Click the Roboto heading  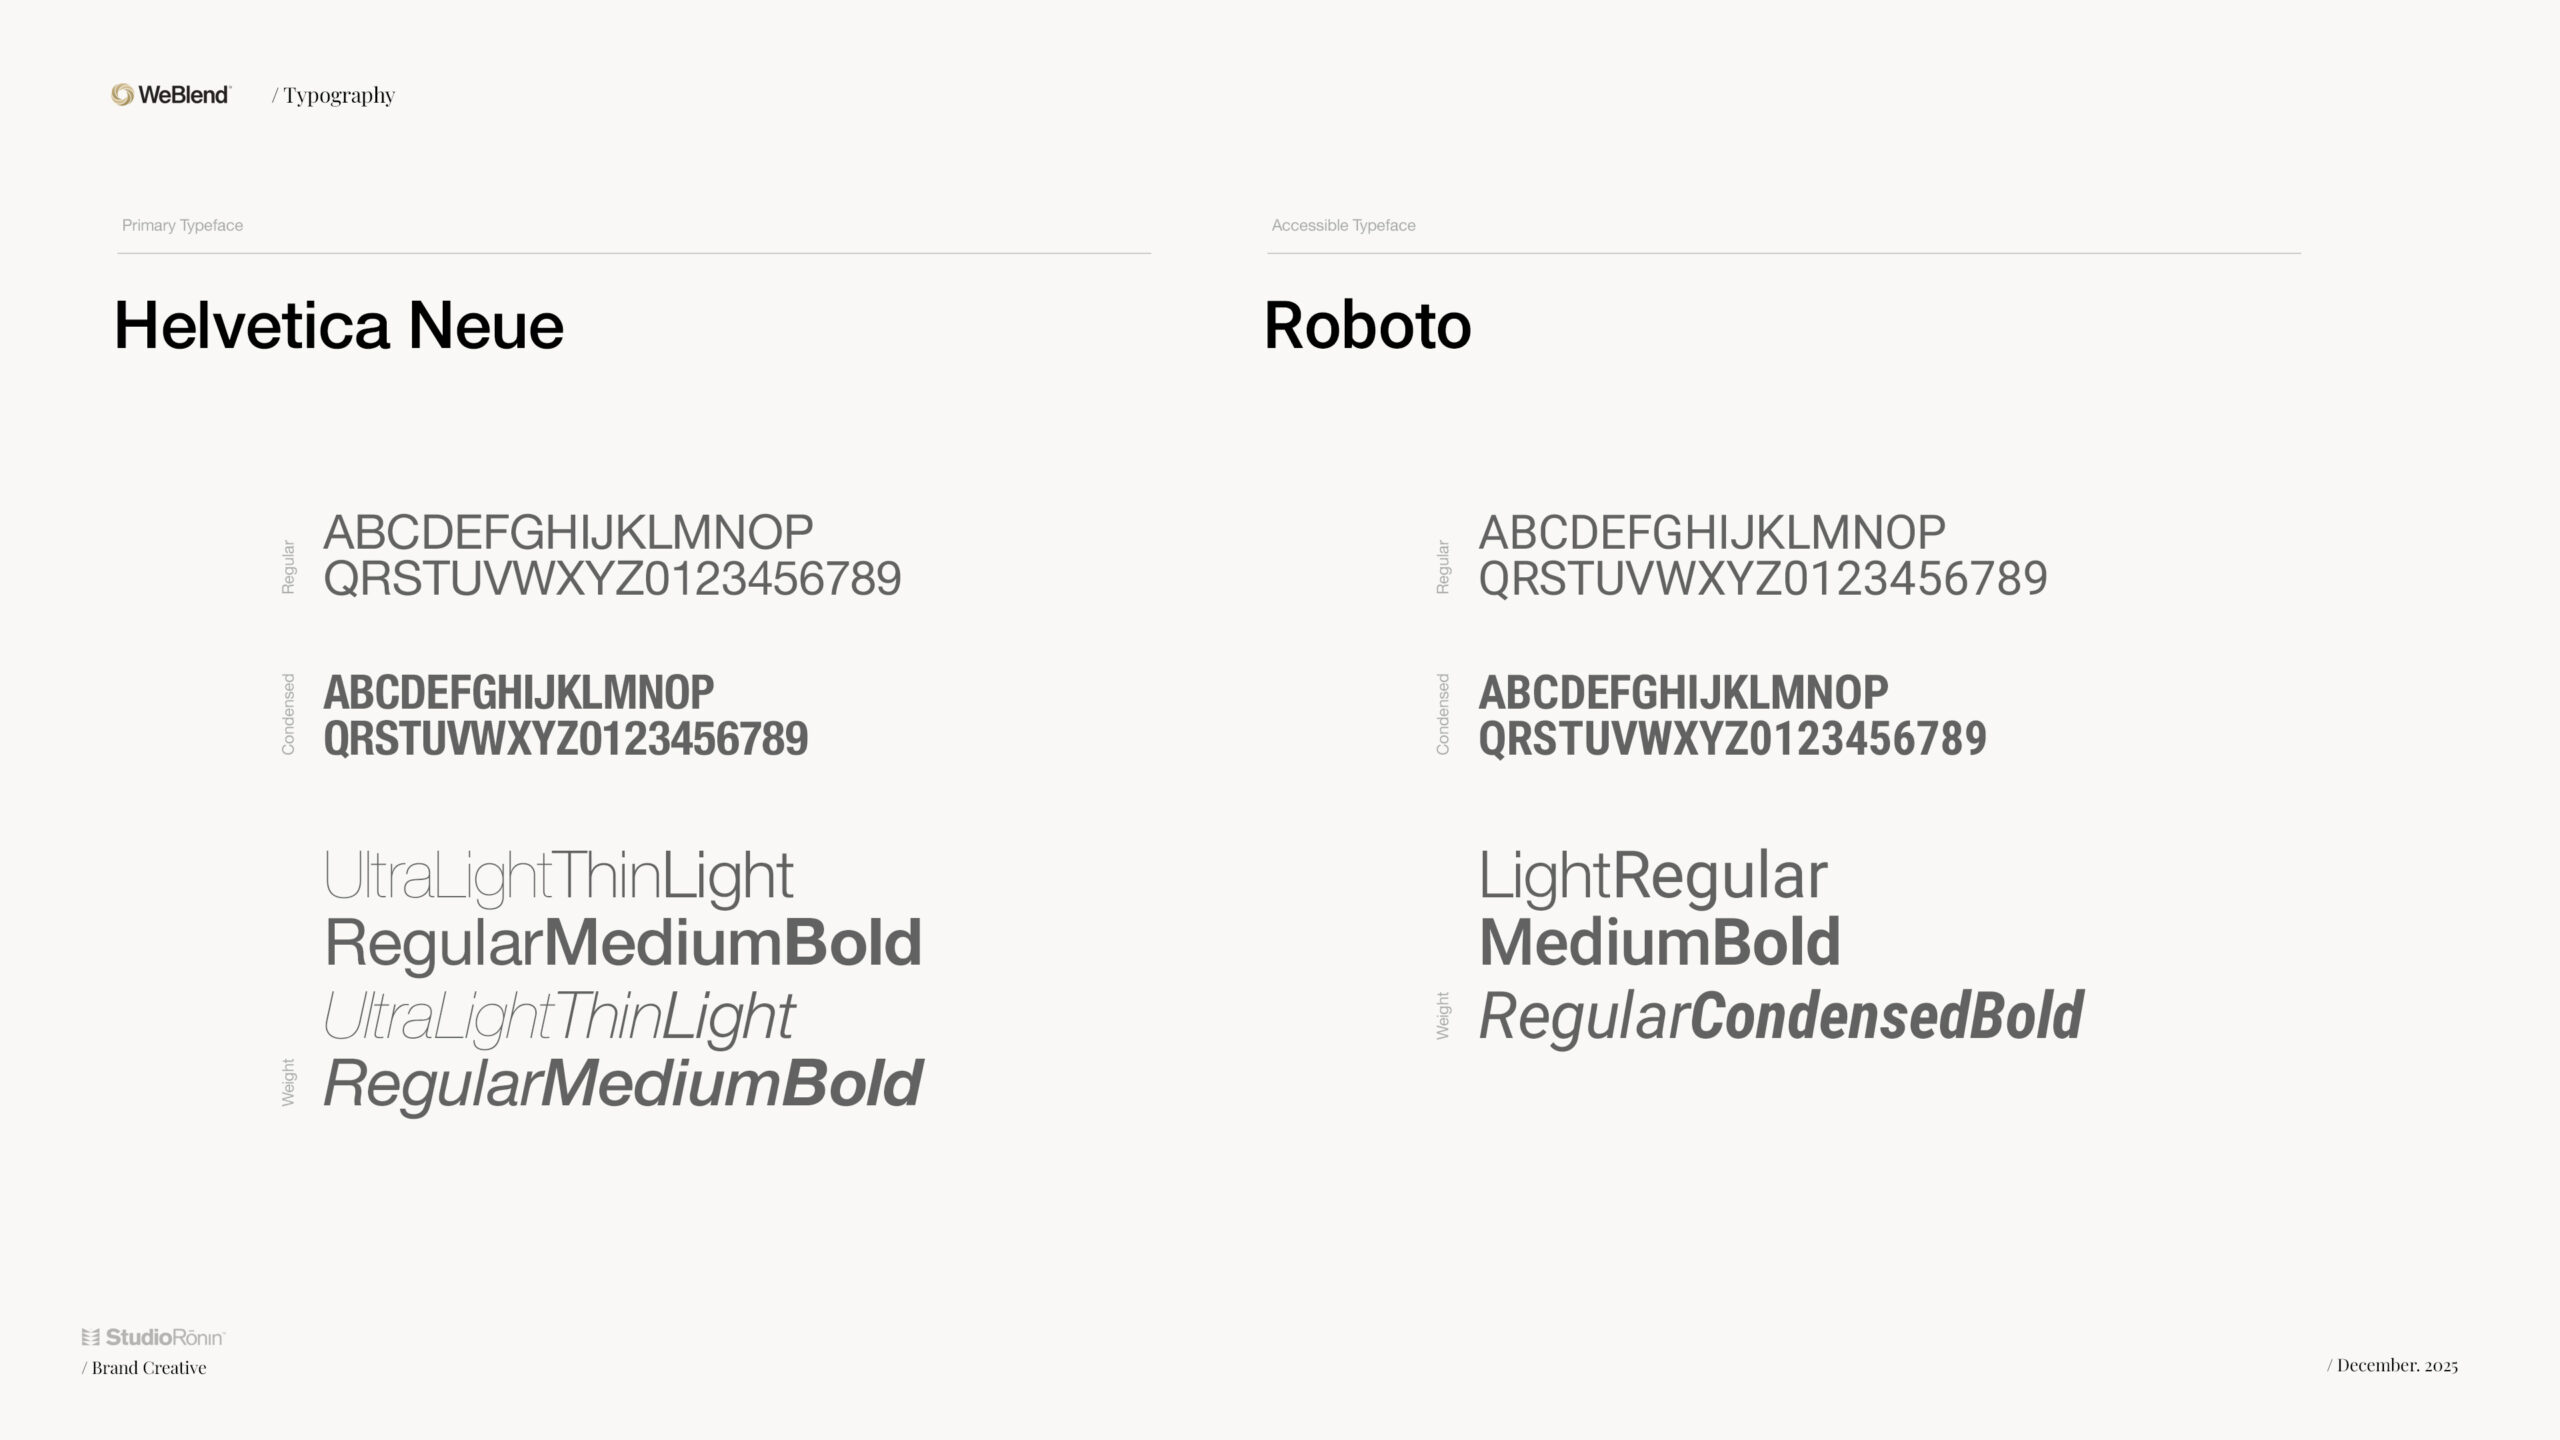(x=1367, y=325)
